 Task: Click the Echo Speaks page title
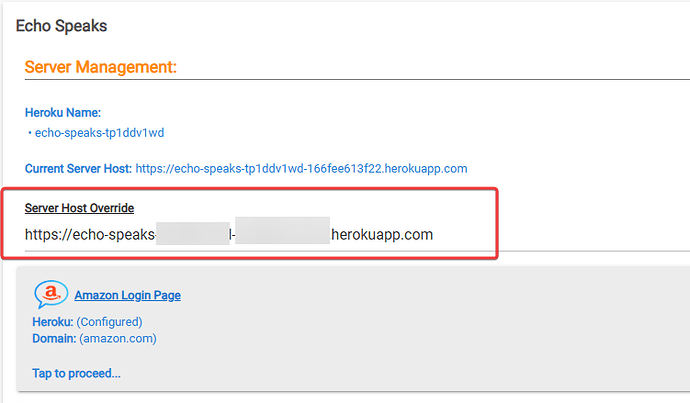pyautogui.click(x=61, y=25)
